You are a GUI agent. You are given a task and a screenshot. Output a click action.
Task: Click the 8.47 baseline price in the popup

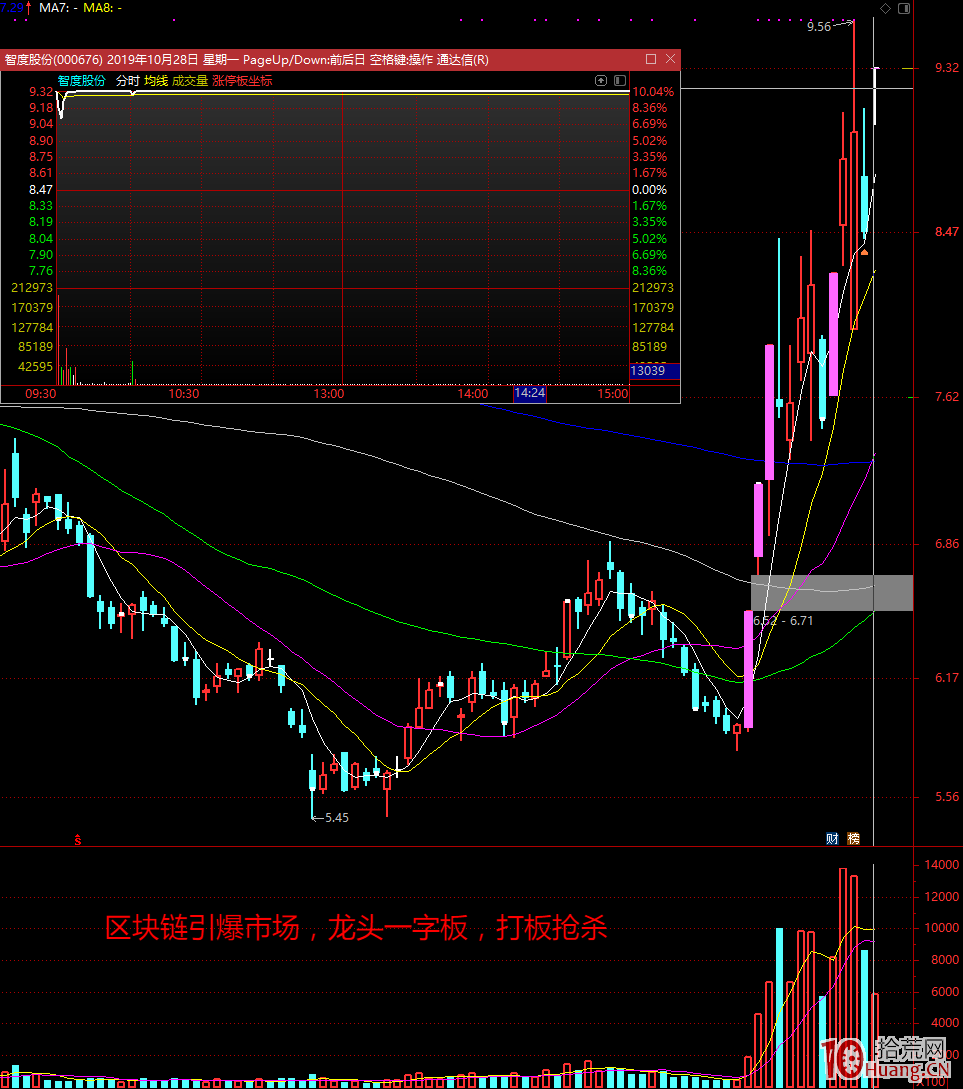pos(41,190)
